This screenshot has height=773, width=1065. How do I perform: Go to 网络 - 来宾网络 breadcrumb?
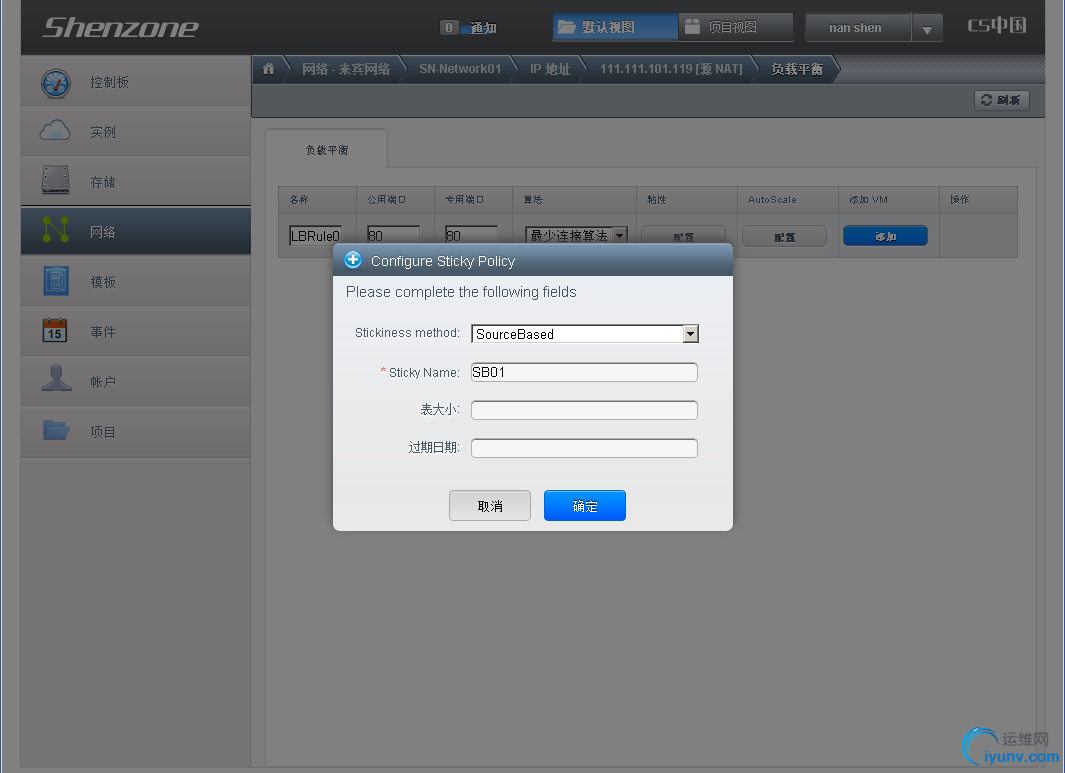click(x=346, y=69)
